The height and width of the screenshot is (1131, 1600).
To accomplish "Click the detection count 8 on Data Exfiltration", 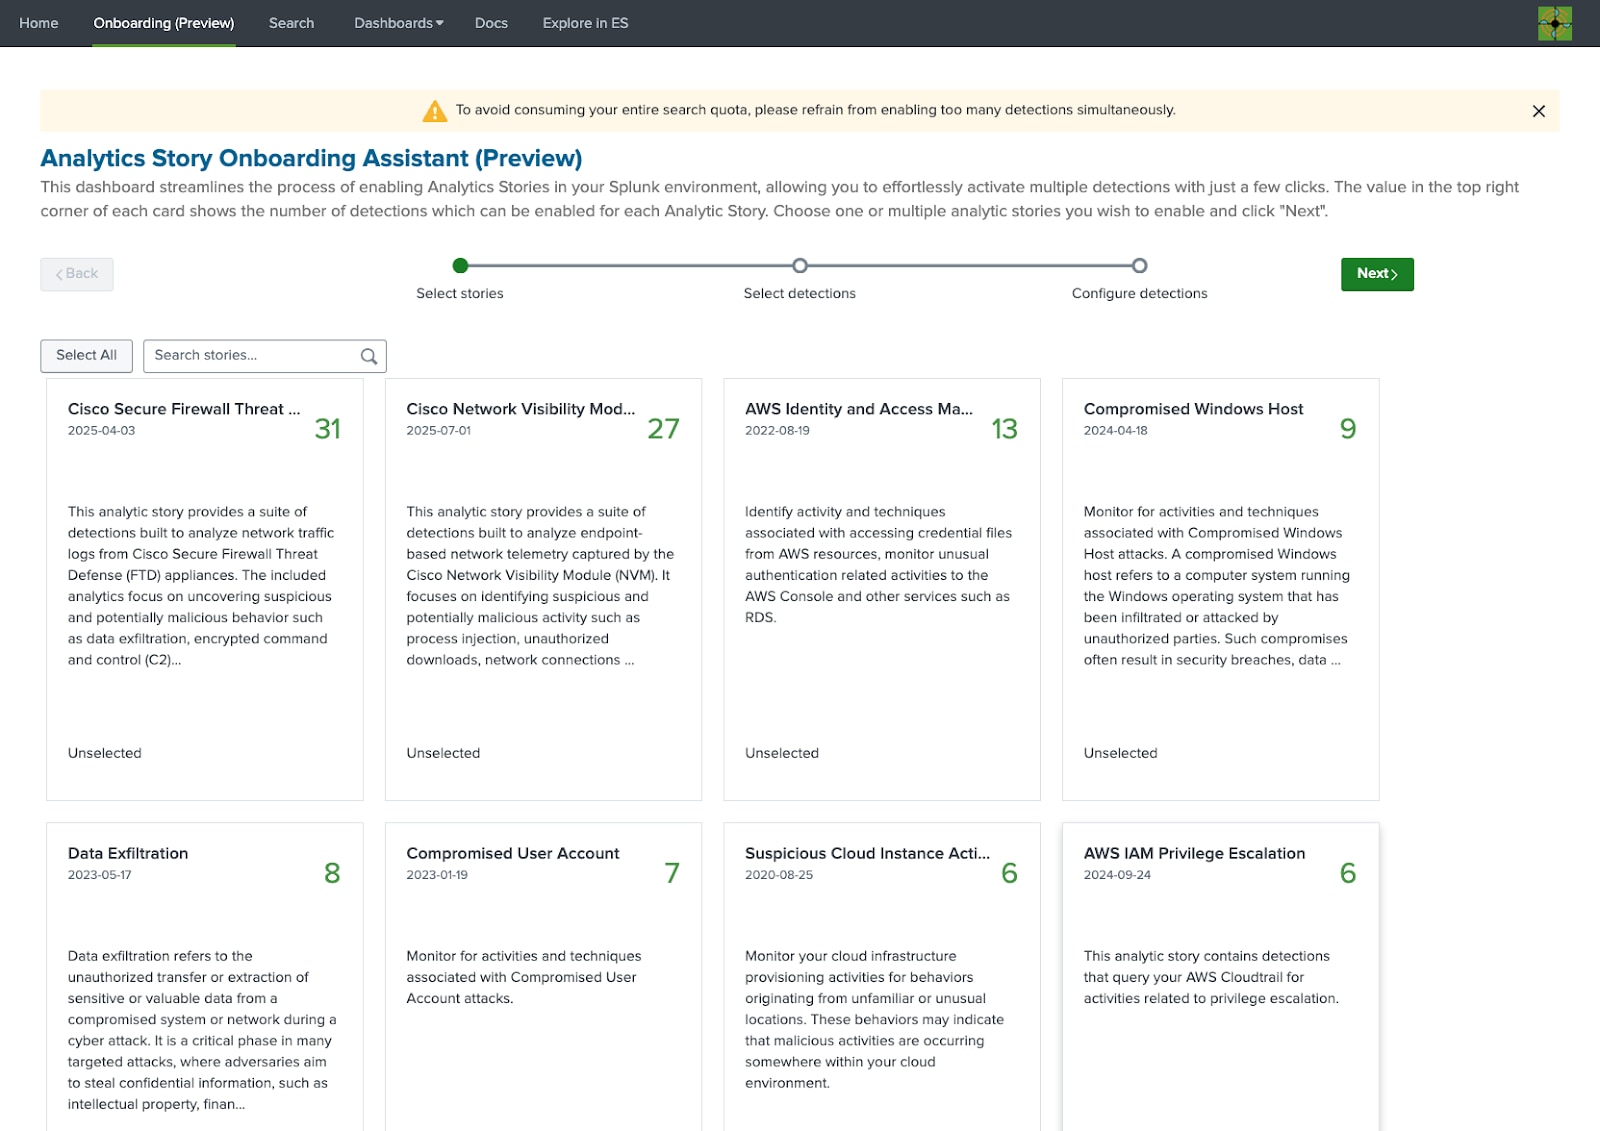I will [332, 873].
